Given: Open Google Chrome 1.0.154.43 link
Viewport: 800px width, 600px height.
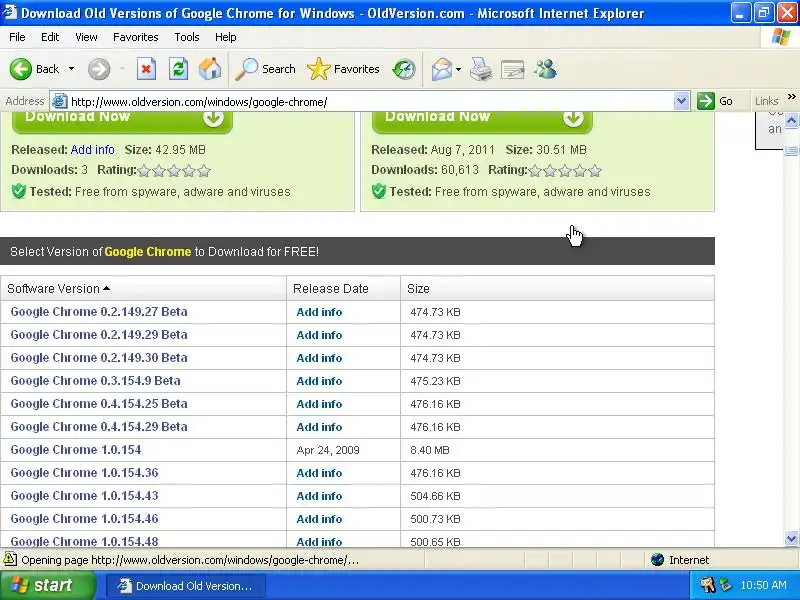Looking at the screenshot, I should 84,495.
